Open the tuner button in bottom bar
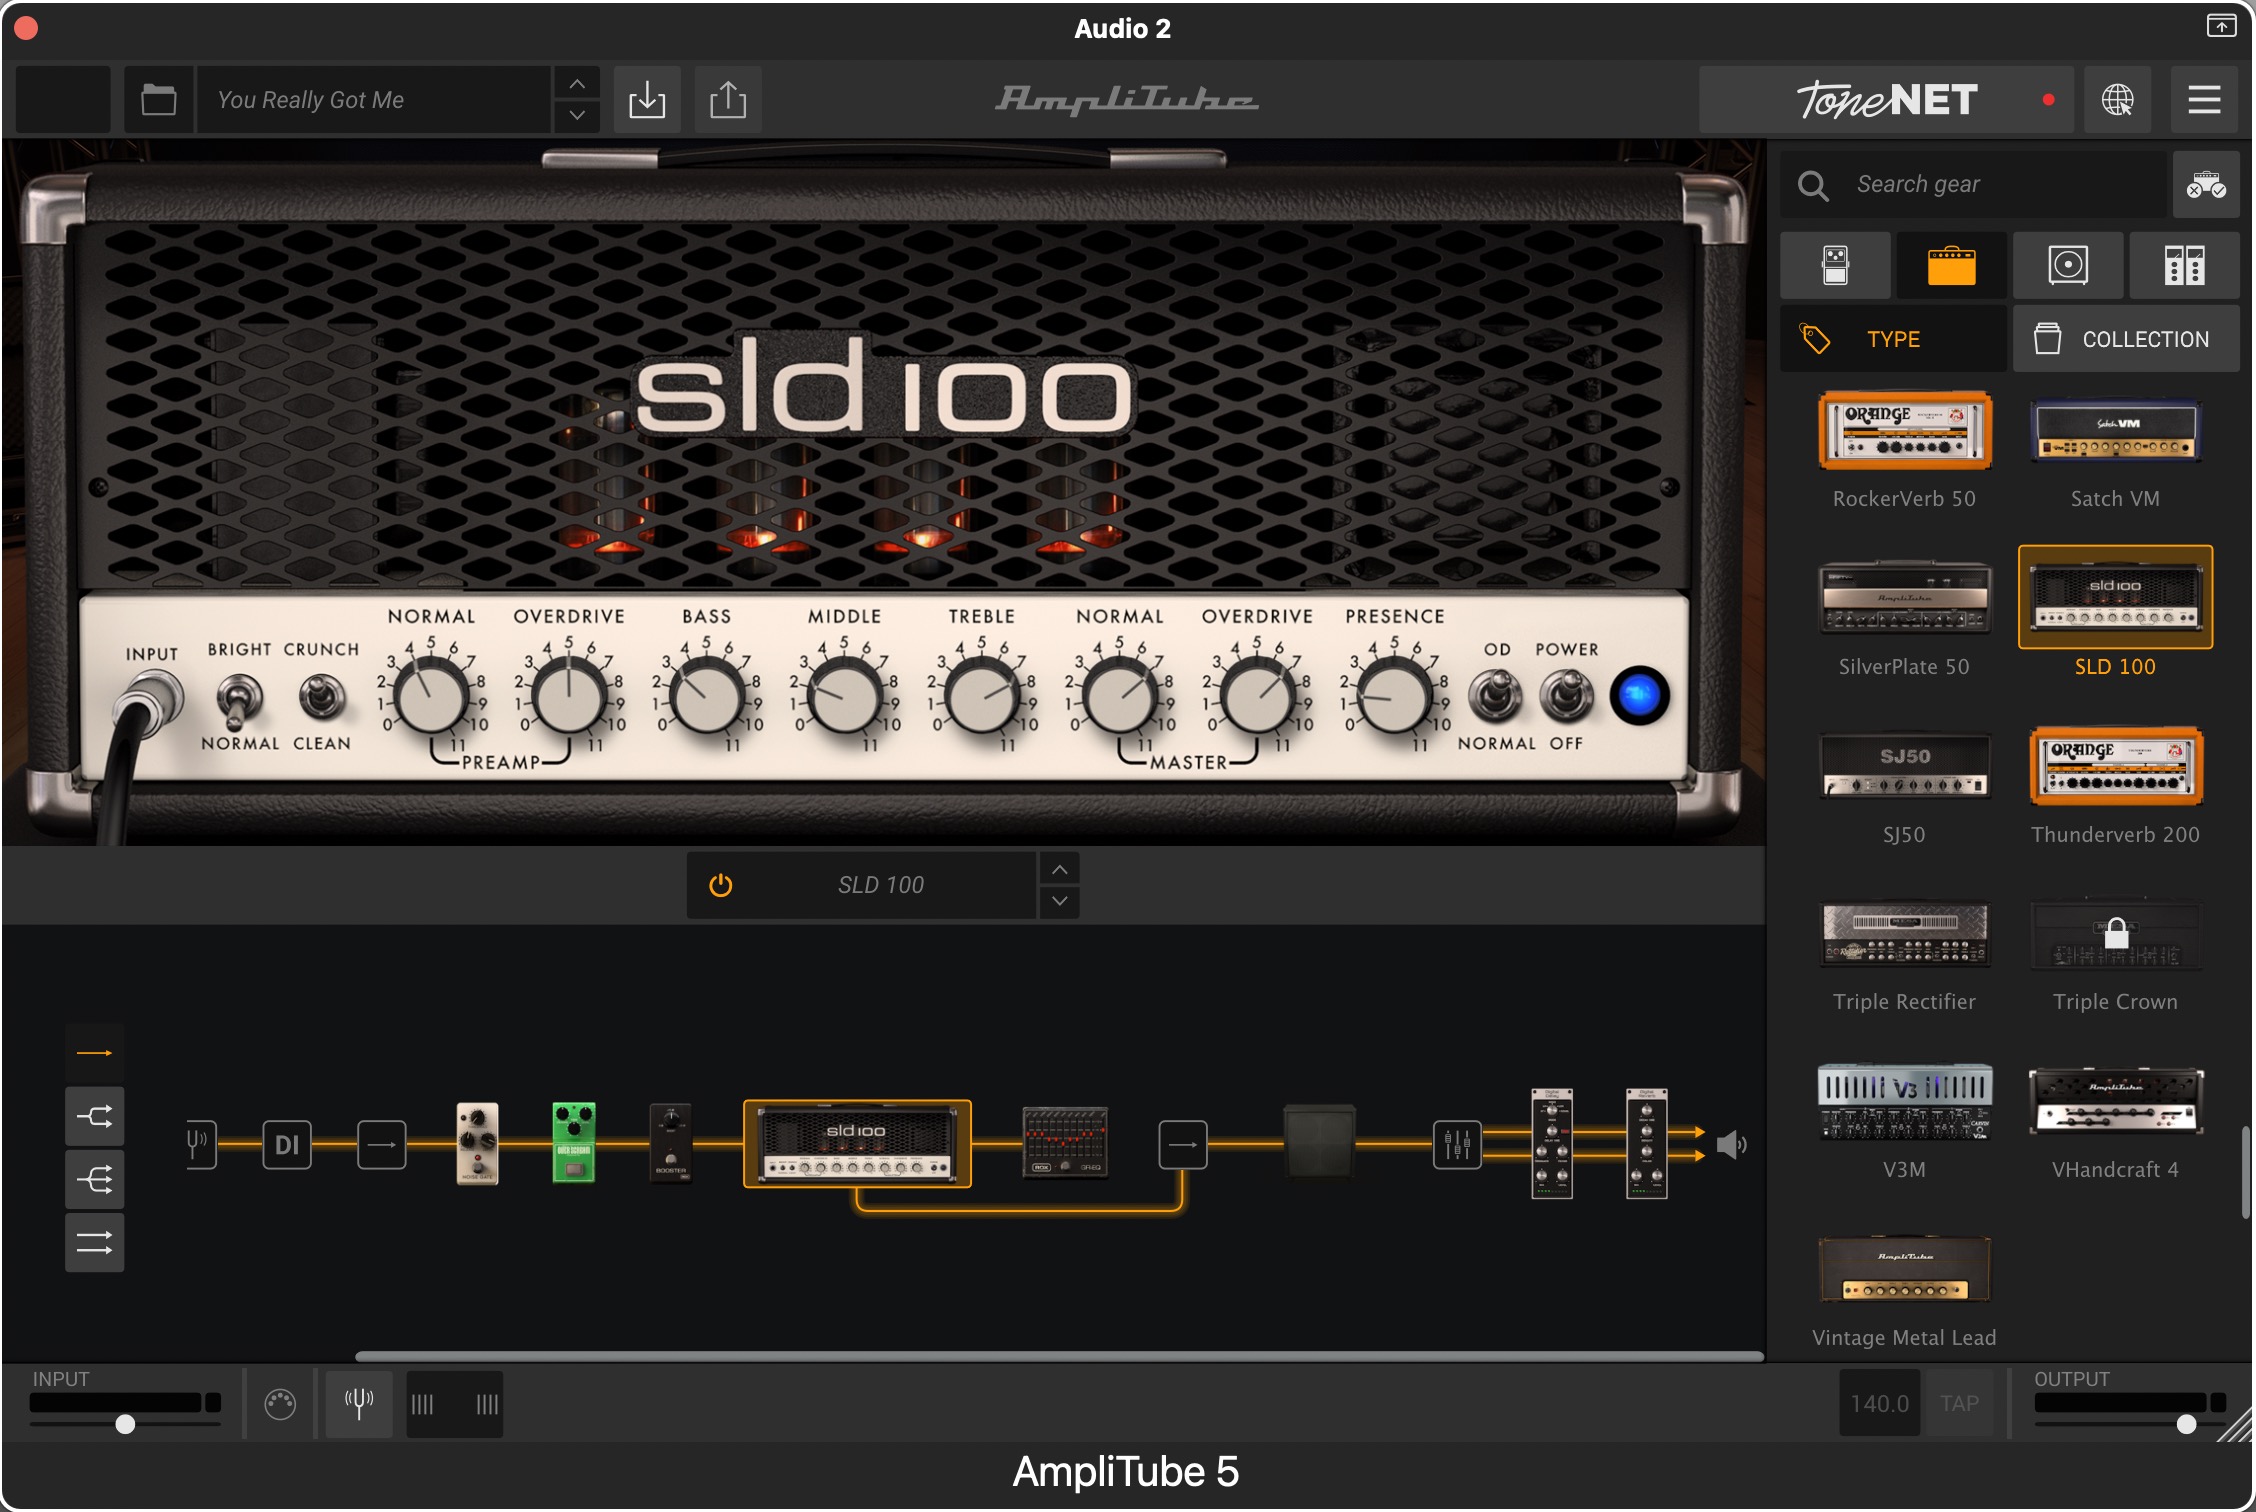2256x1512 pixels. tap(359, 1404)
